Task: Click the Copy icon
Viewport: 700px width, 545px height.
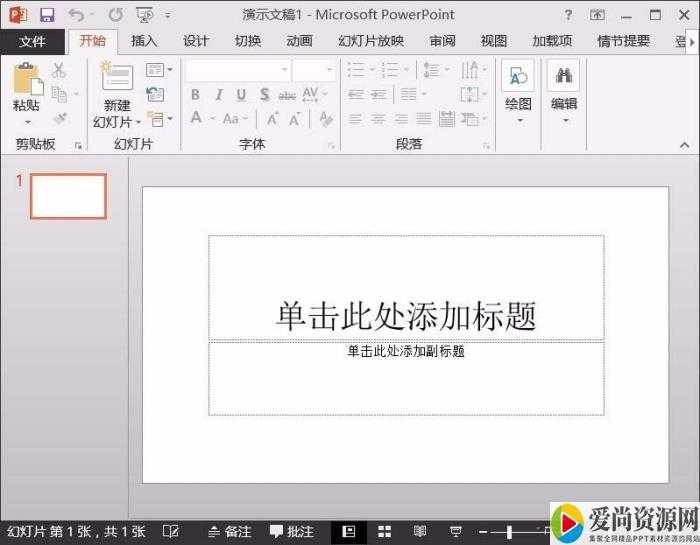Action: coord(59,94)
